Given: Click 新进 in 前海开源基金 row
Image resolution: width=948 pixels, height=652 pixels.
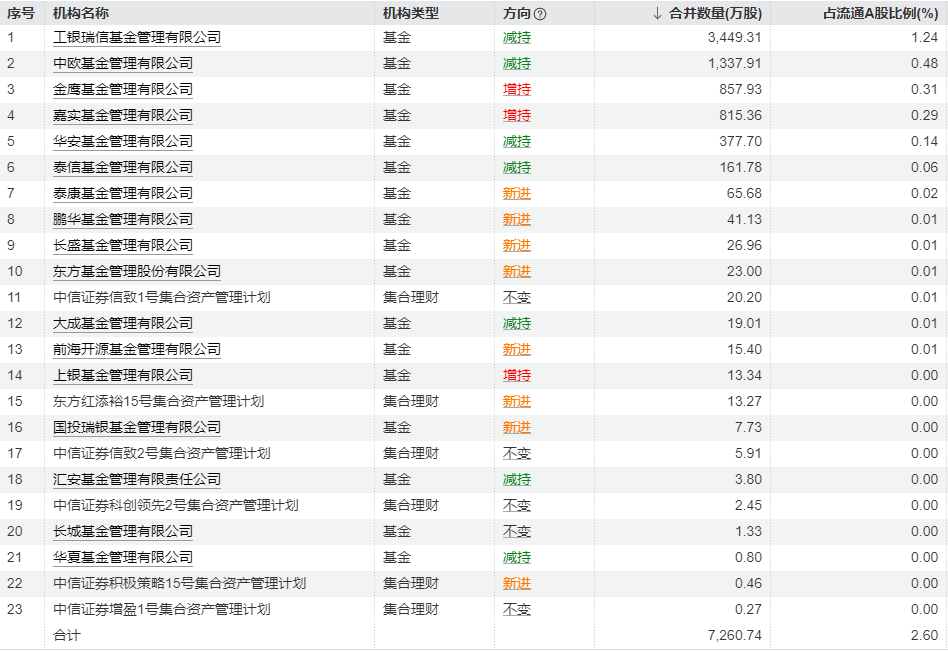Looking at the screenshot, I should pos(517,350).
